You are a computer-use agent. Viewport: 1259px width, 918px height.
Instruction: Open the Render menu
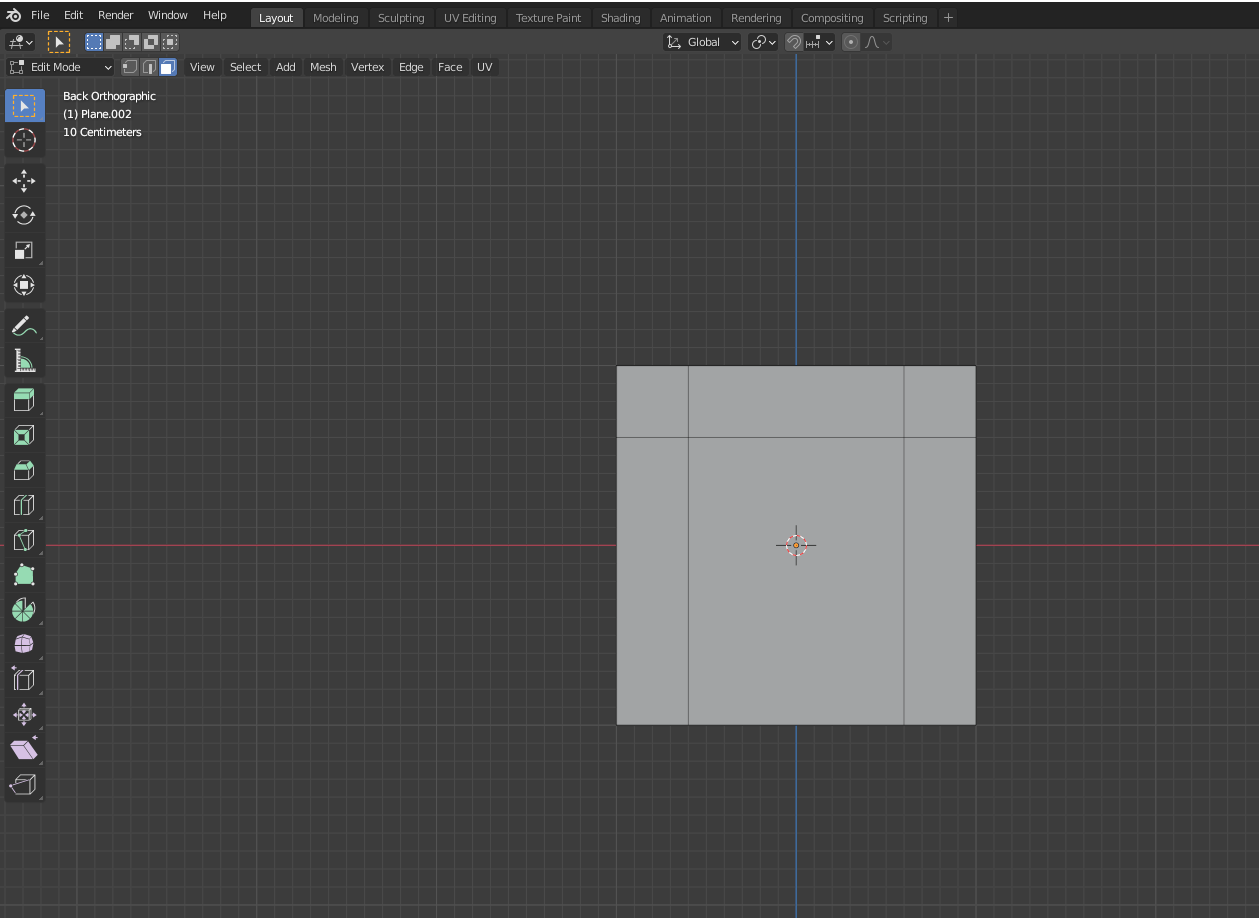tap(116, 15)
